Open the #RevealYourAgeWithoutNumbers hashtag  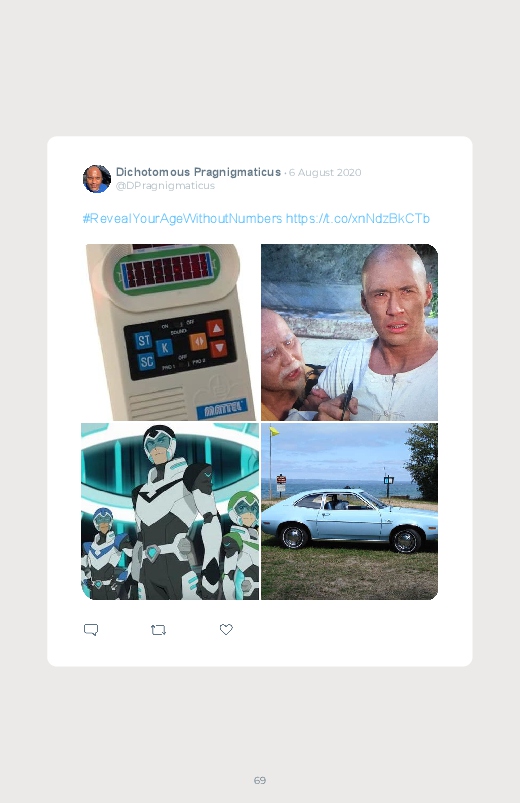(182, 219)
